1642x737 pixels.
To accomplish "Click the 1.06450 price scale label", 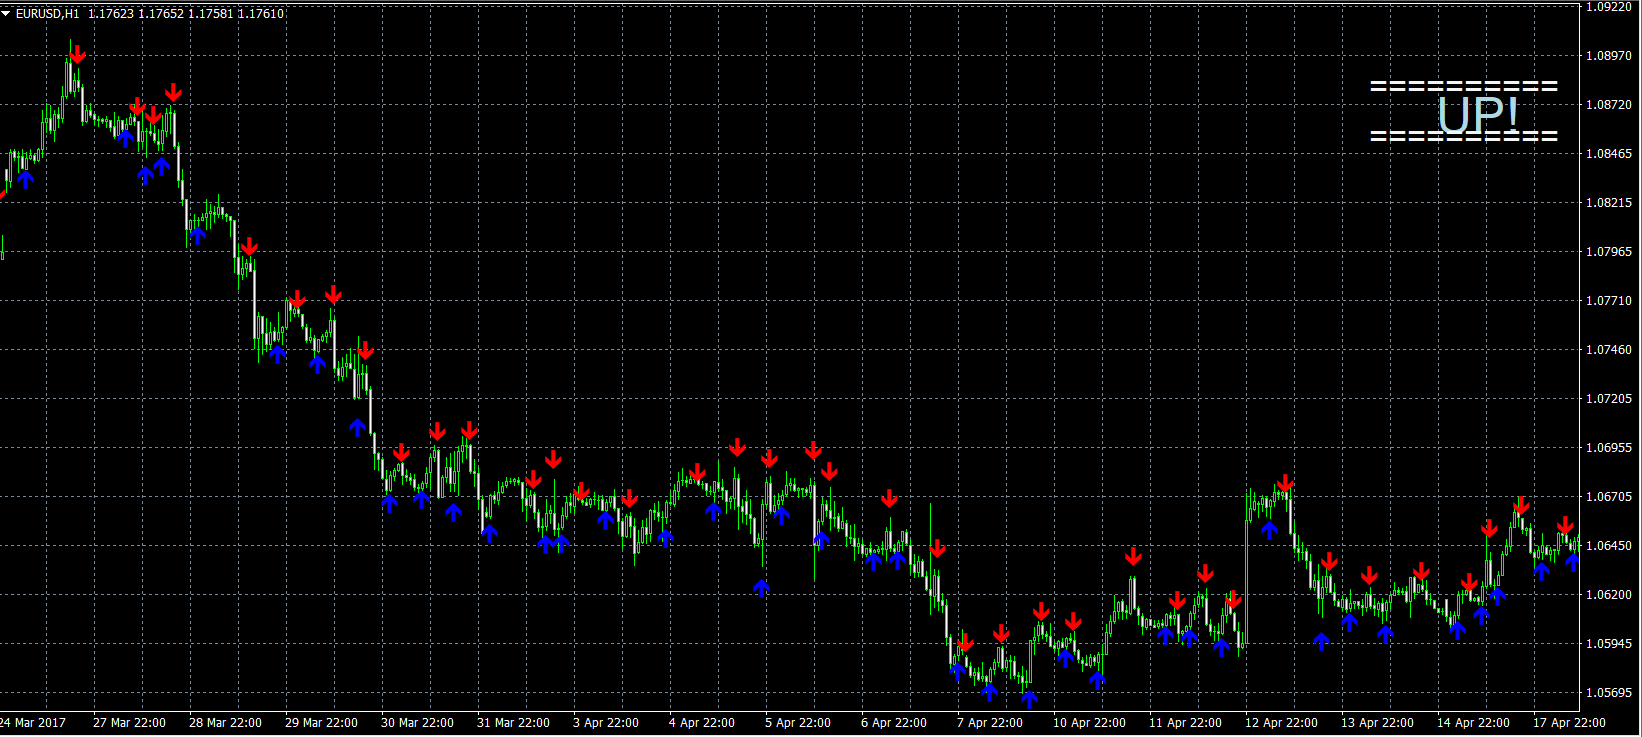I will tap(1609, 546).
